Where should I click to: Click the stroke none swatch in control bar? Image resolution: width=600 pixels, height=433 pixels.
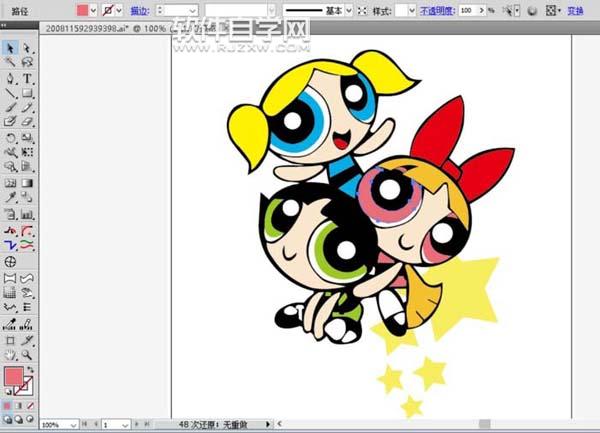(x=108, y=11)
